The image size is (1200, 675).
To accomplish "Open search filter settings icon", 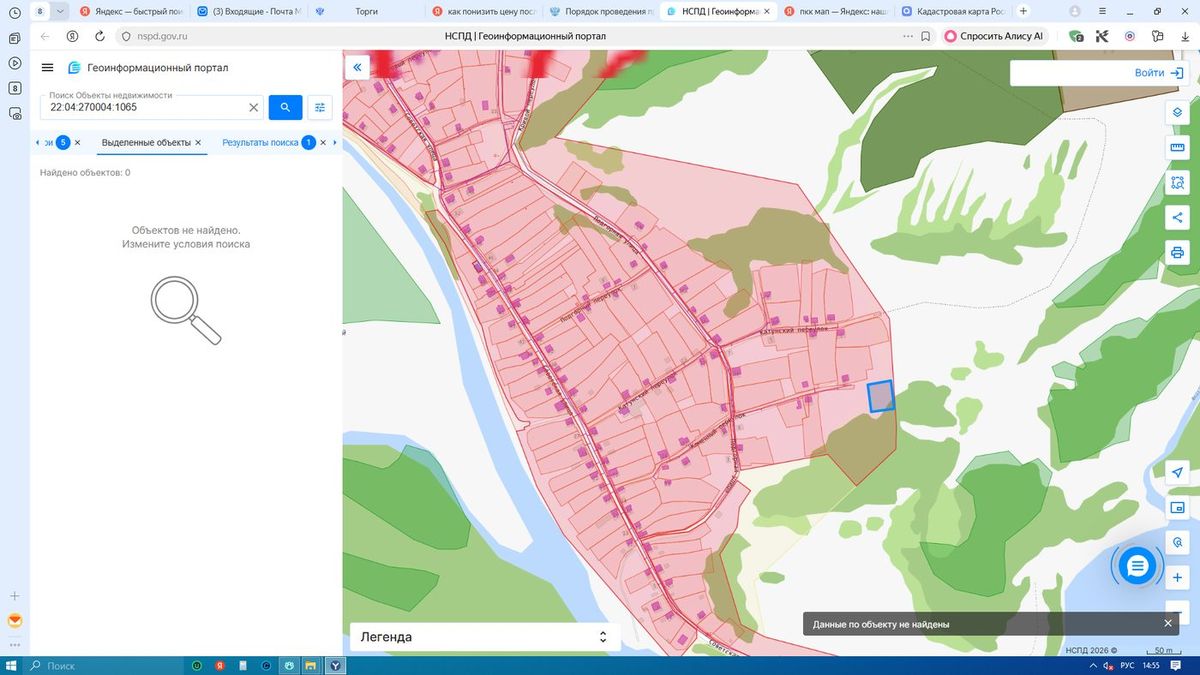I will coord(320,107).
